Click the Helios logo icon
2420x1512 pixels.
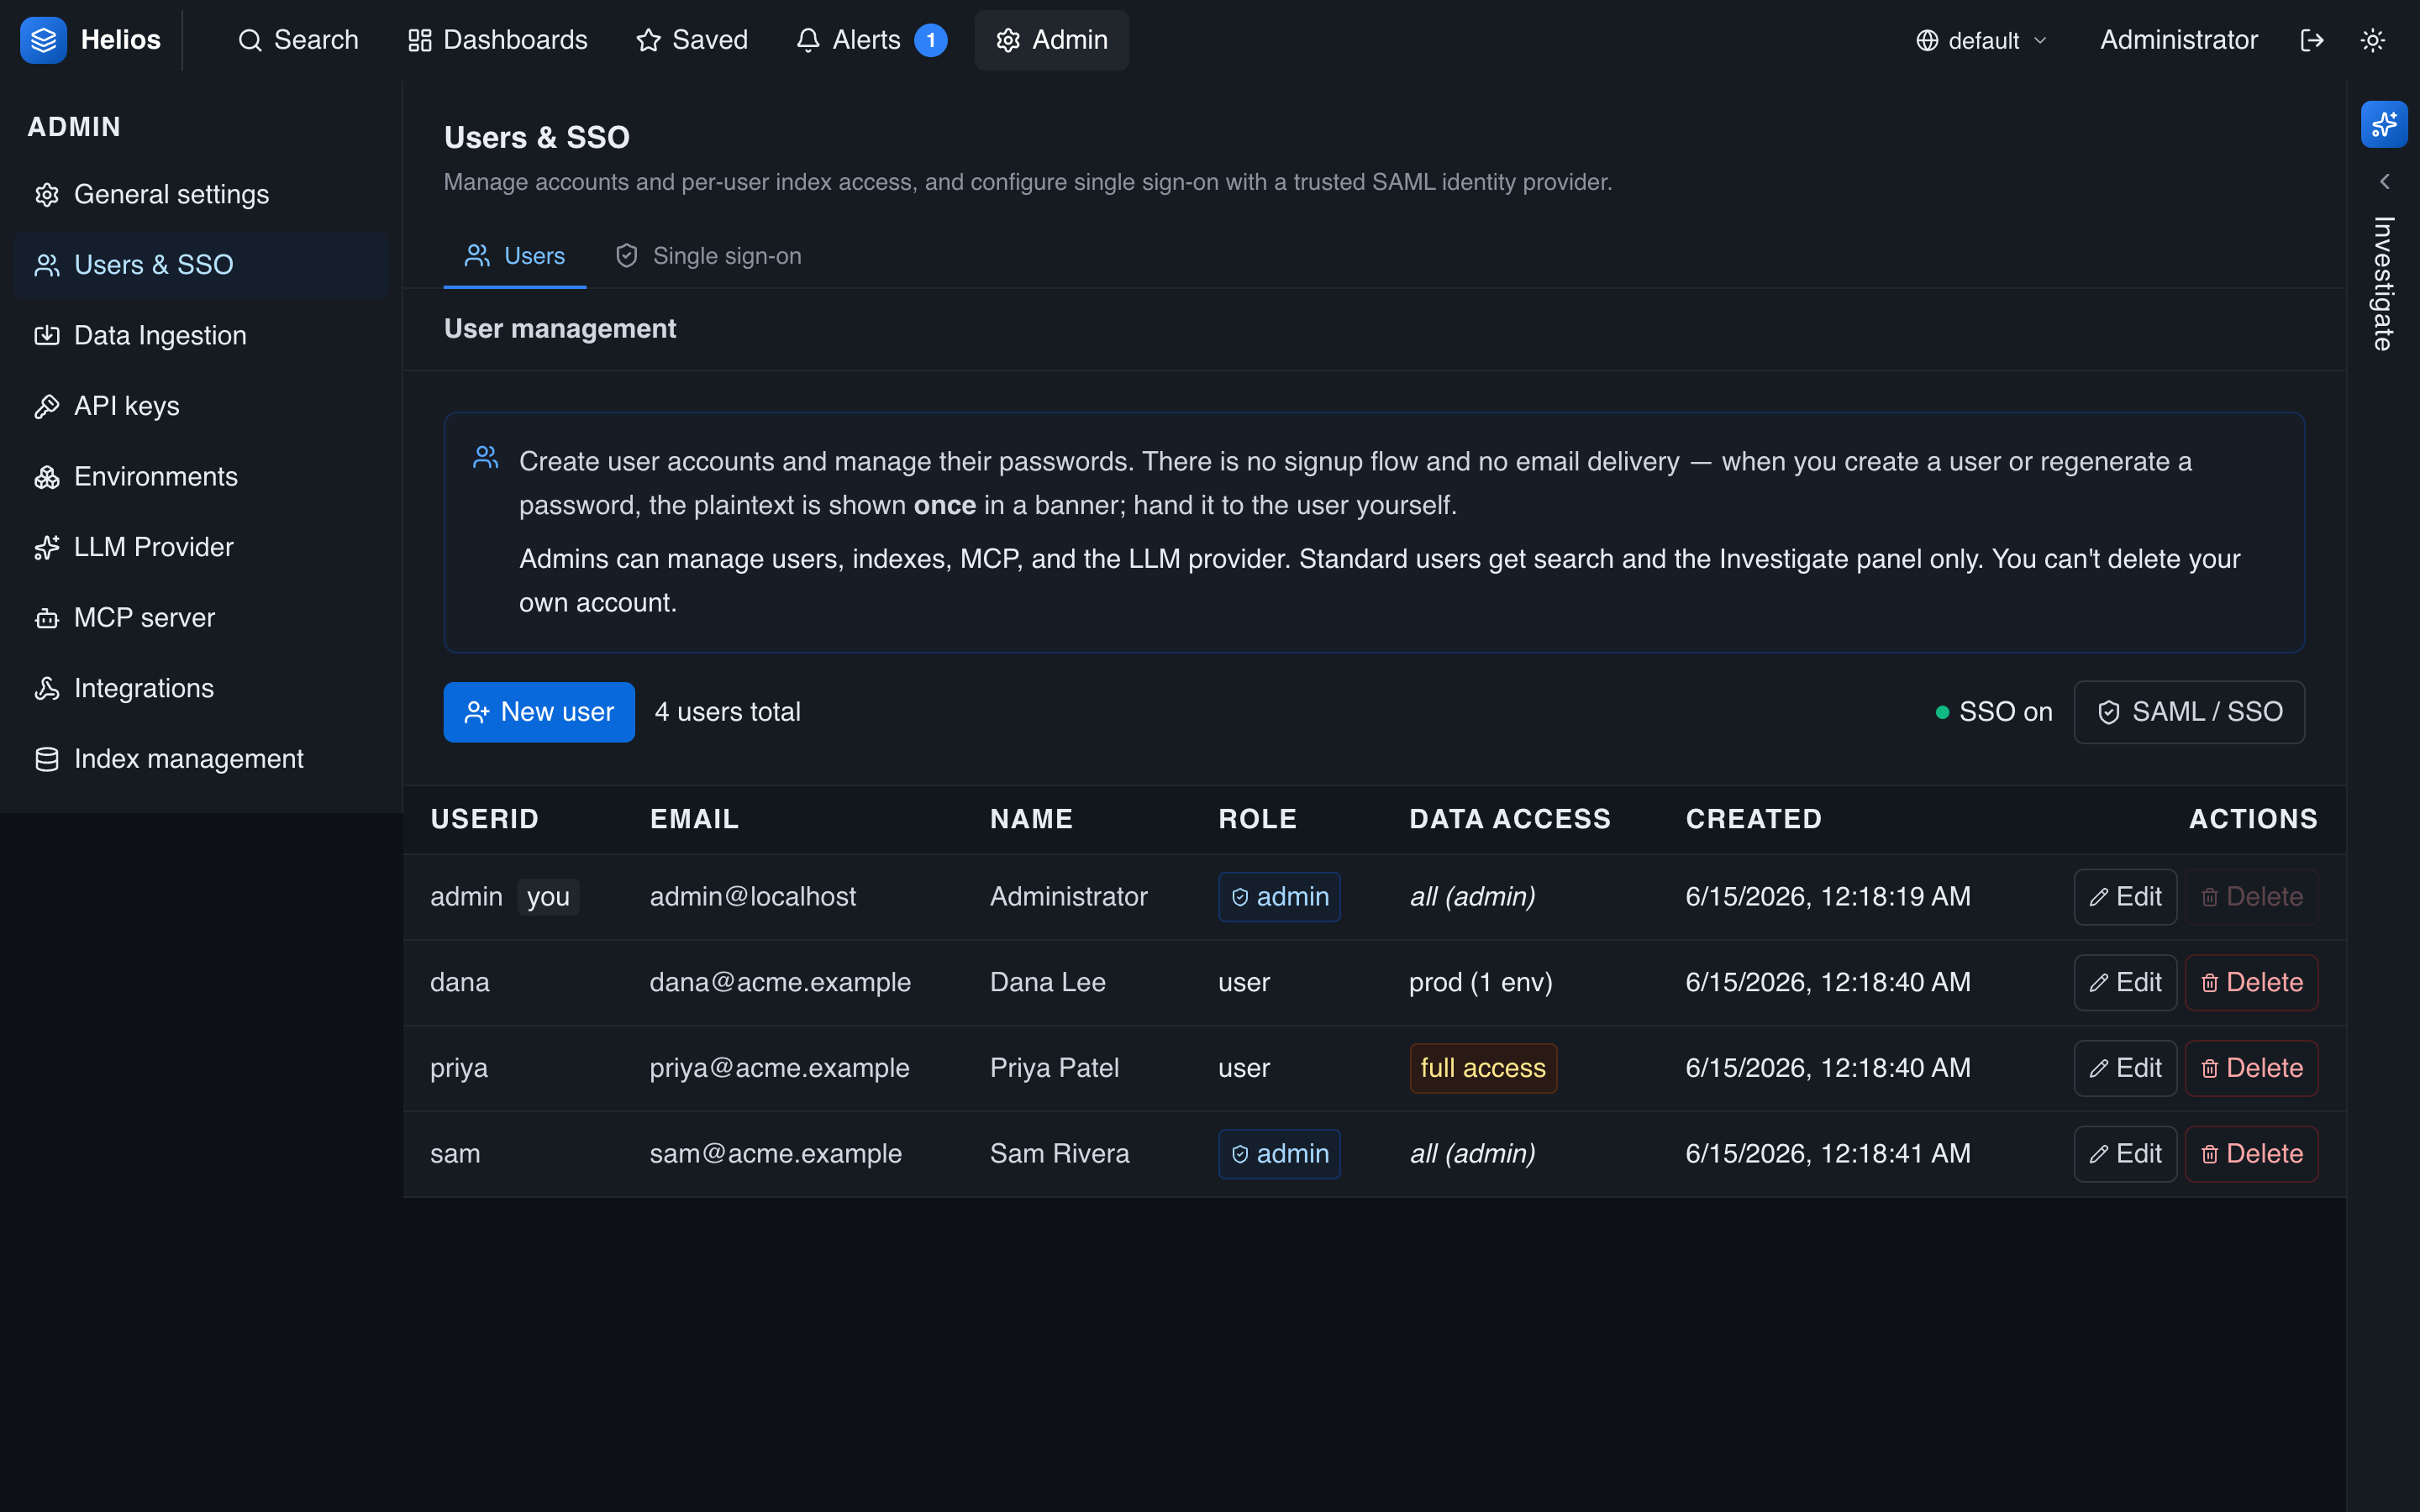click(43, 40)
